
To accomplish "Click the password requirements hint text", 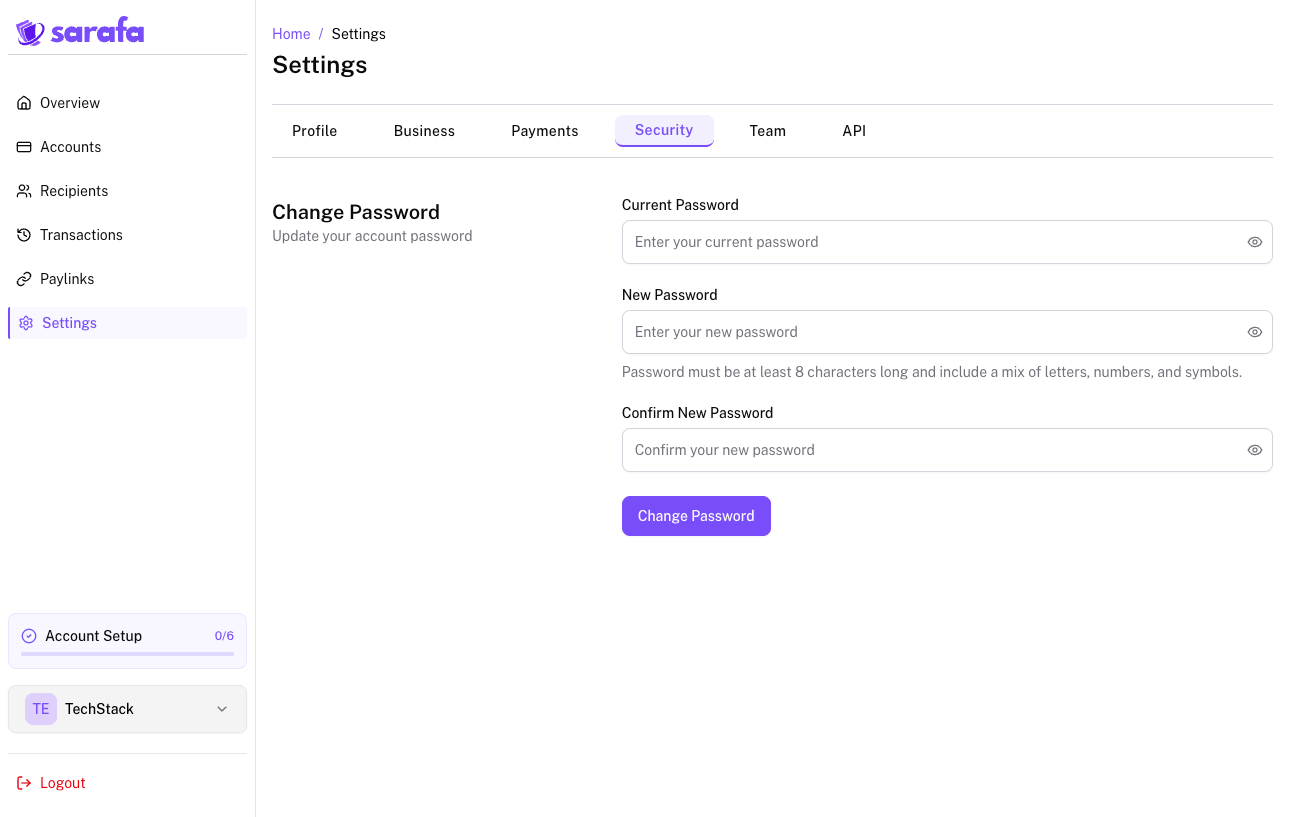I will pos(932,372).
